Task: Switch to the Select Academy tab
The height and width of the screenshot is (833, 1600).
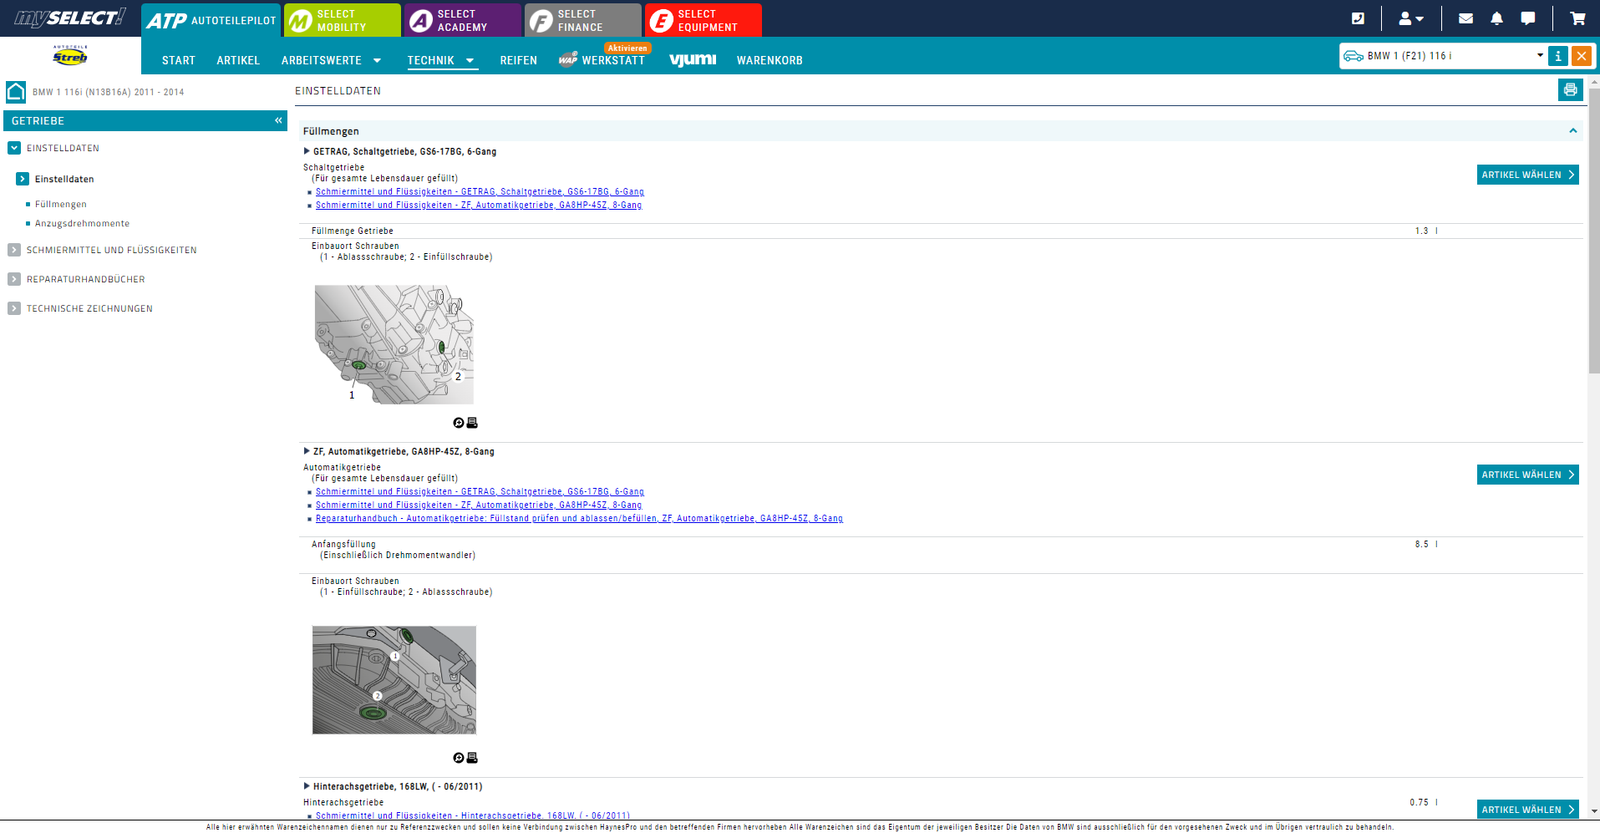Action: 463,20
